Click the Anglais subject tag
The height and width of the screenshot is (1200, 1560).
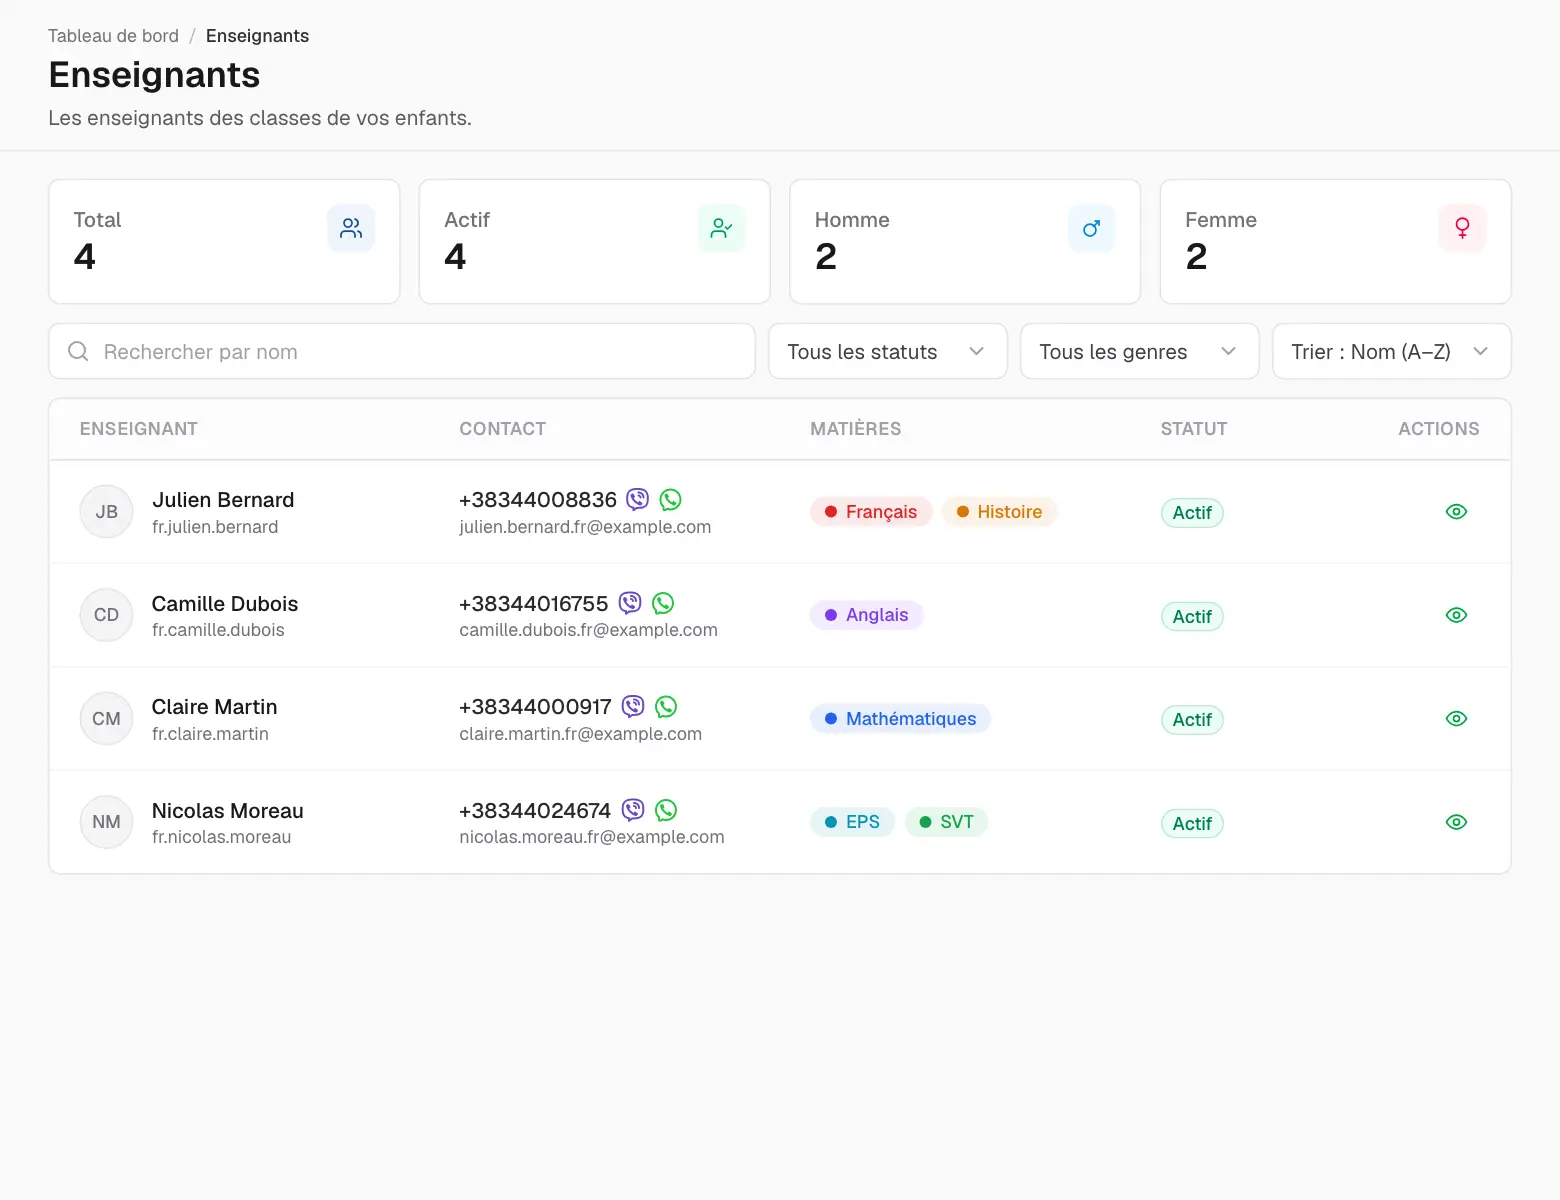pyautogui.click(x=867, y=615)
